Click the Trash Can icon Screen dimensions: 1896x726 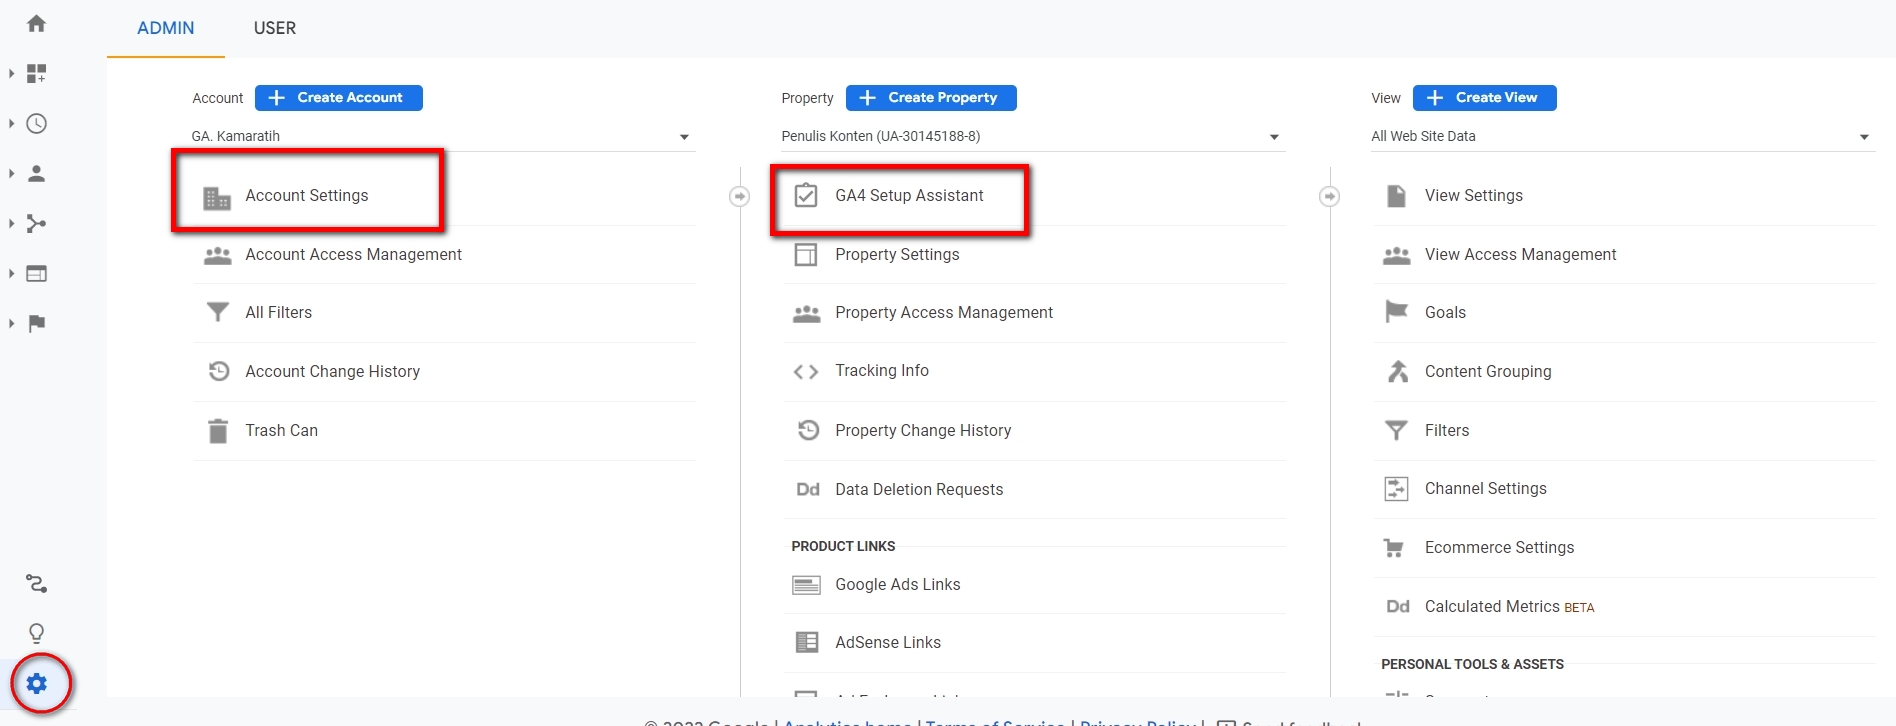[218, 430]
